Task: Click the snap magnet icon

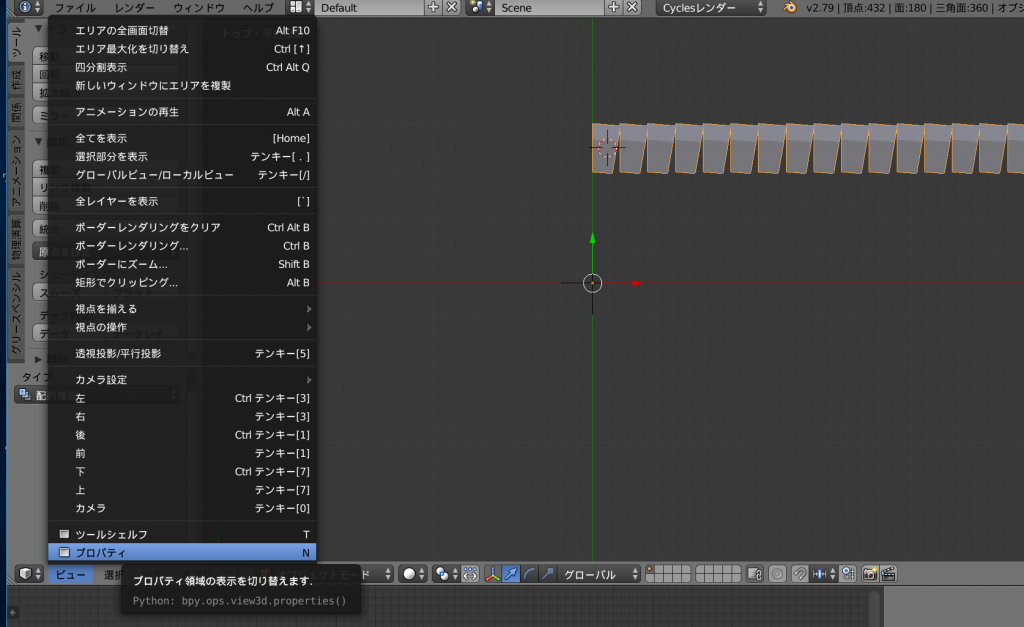Action: click(x=799, y=574)
